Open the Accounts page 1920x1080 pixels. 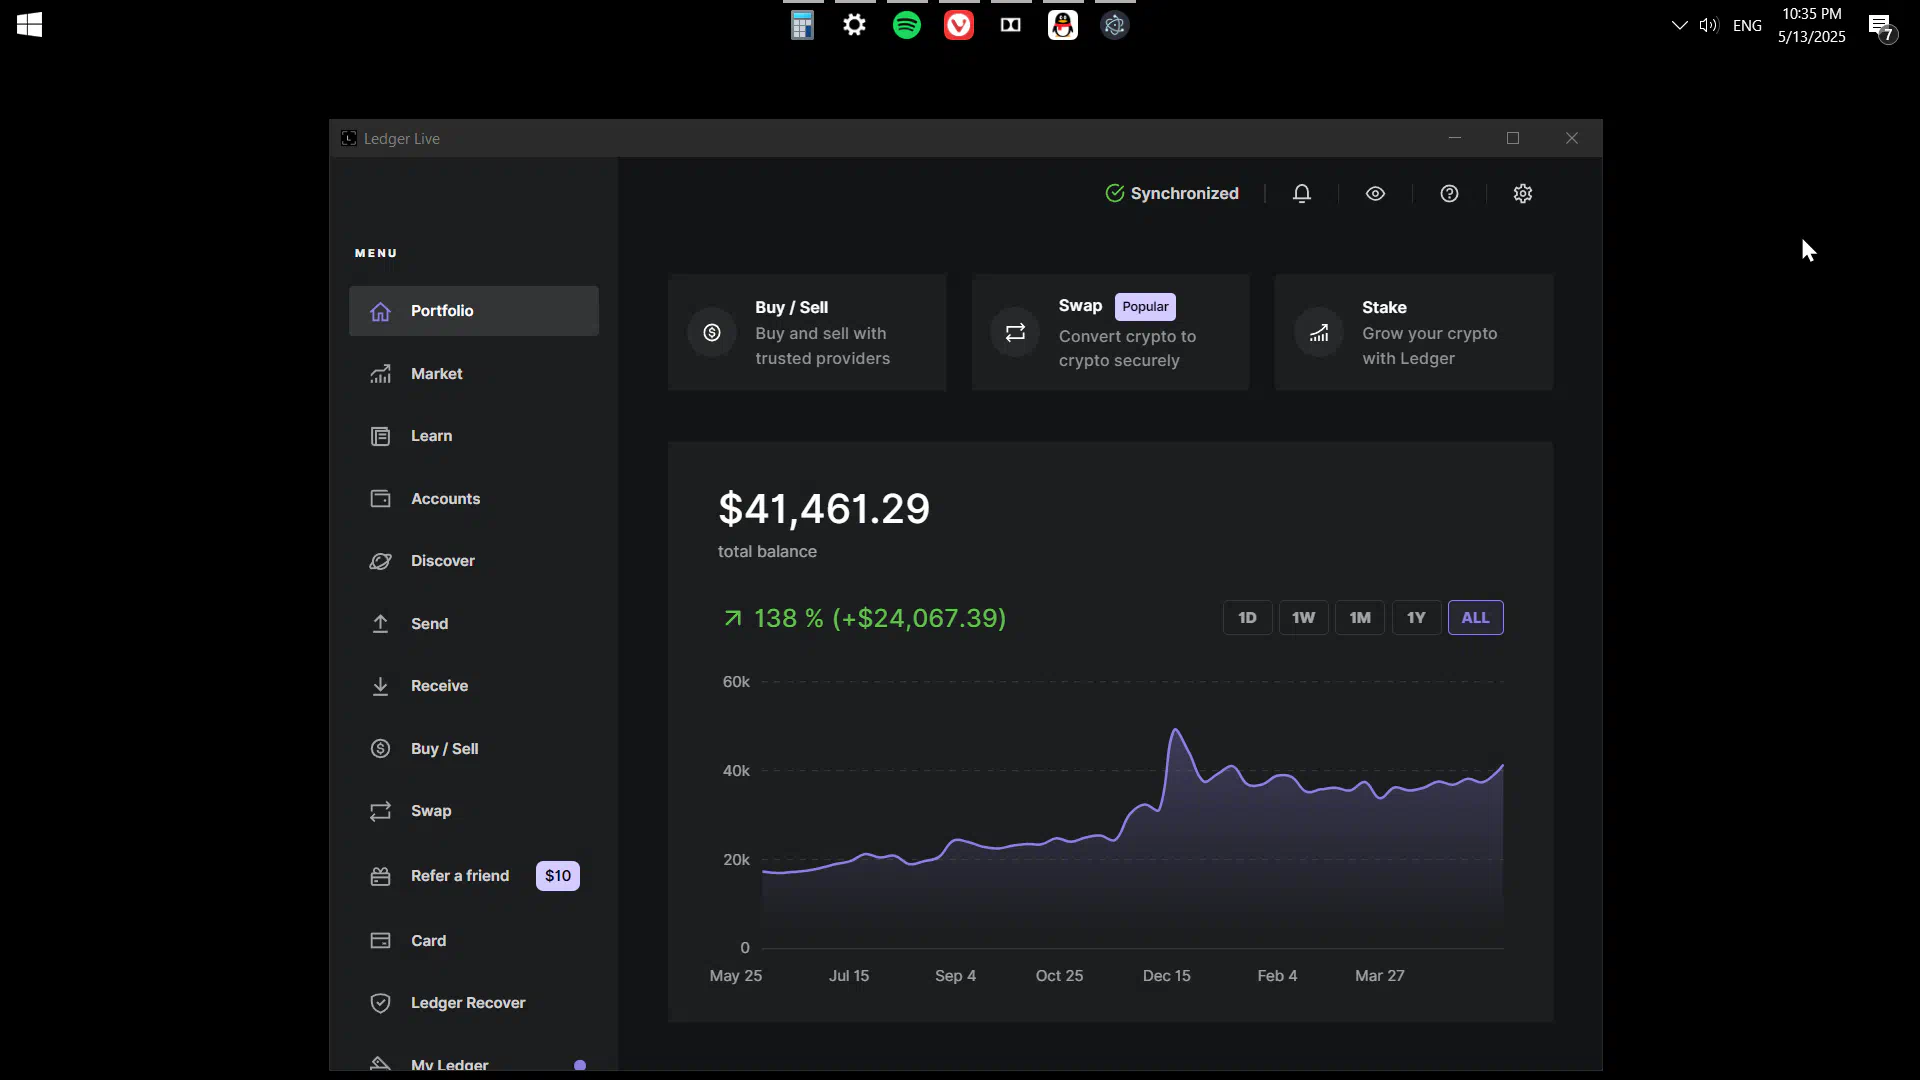(x=474, y=499)
